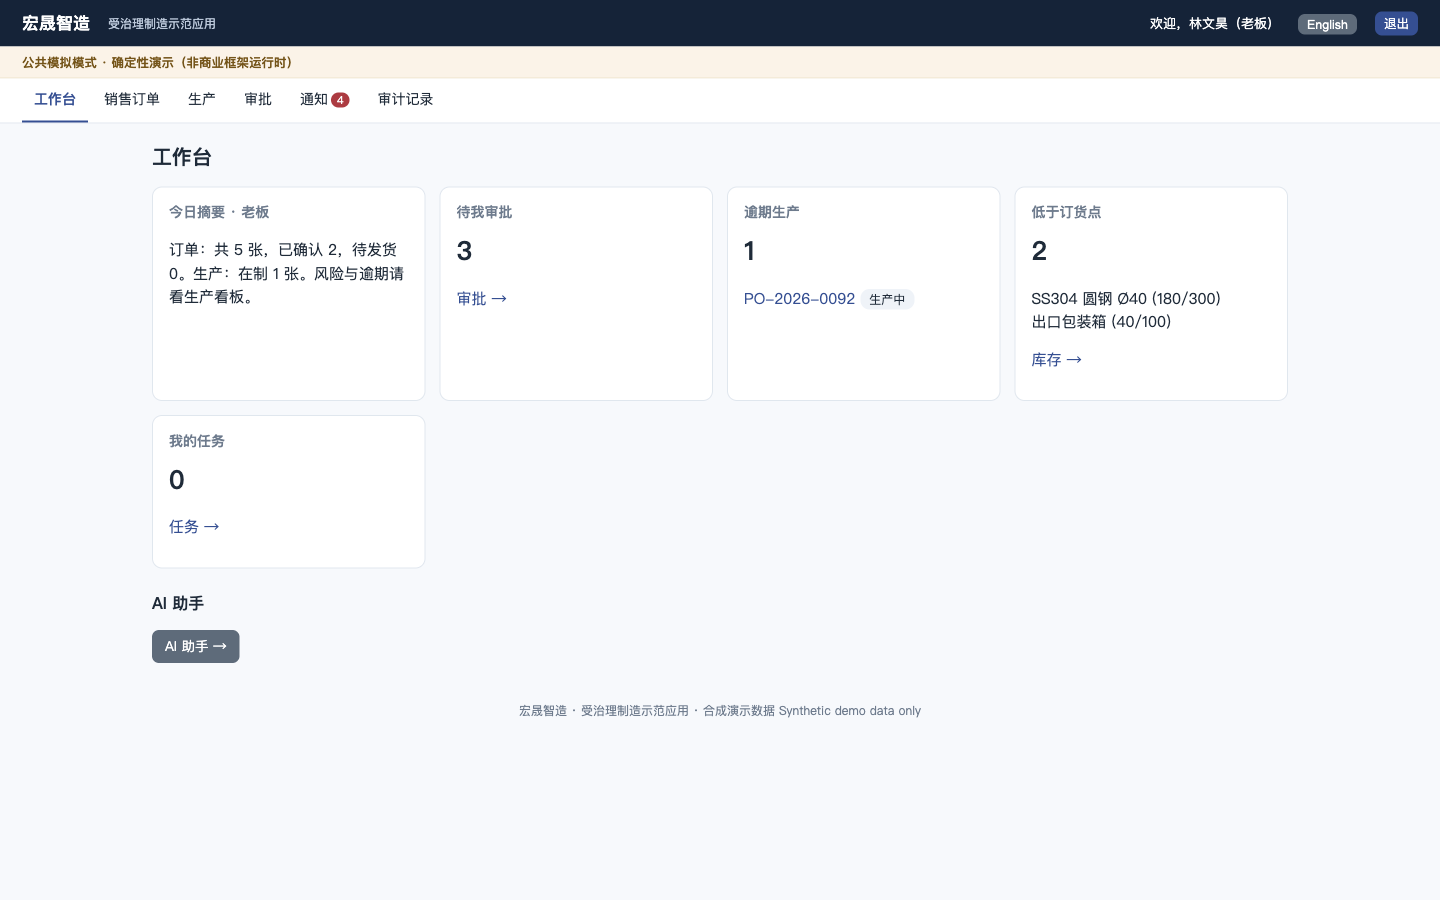Launch the AI 助手 → button
The image size is (1440, 900).
coord(196,647)
